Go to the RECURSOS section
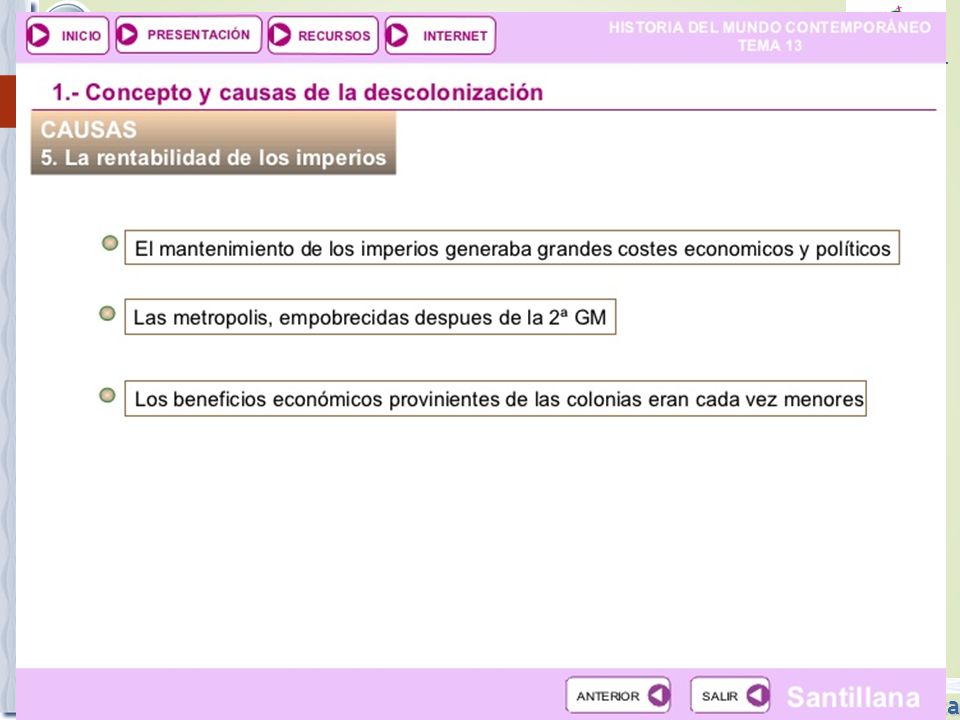960x720 pixels. pos(323,36)
